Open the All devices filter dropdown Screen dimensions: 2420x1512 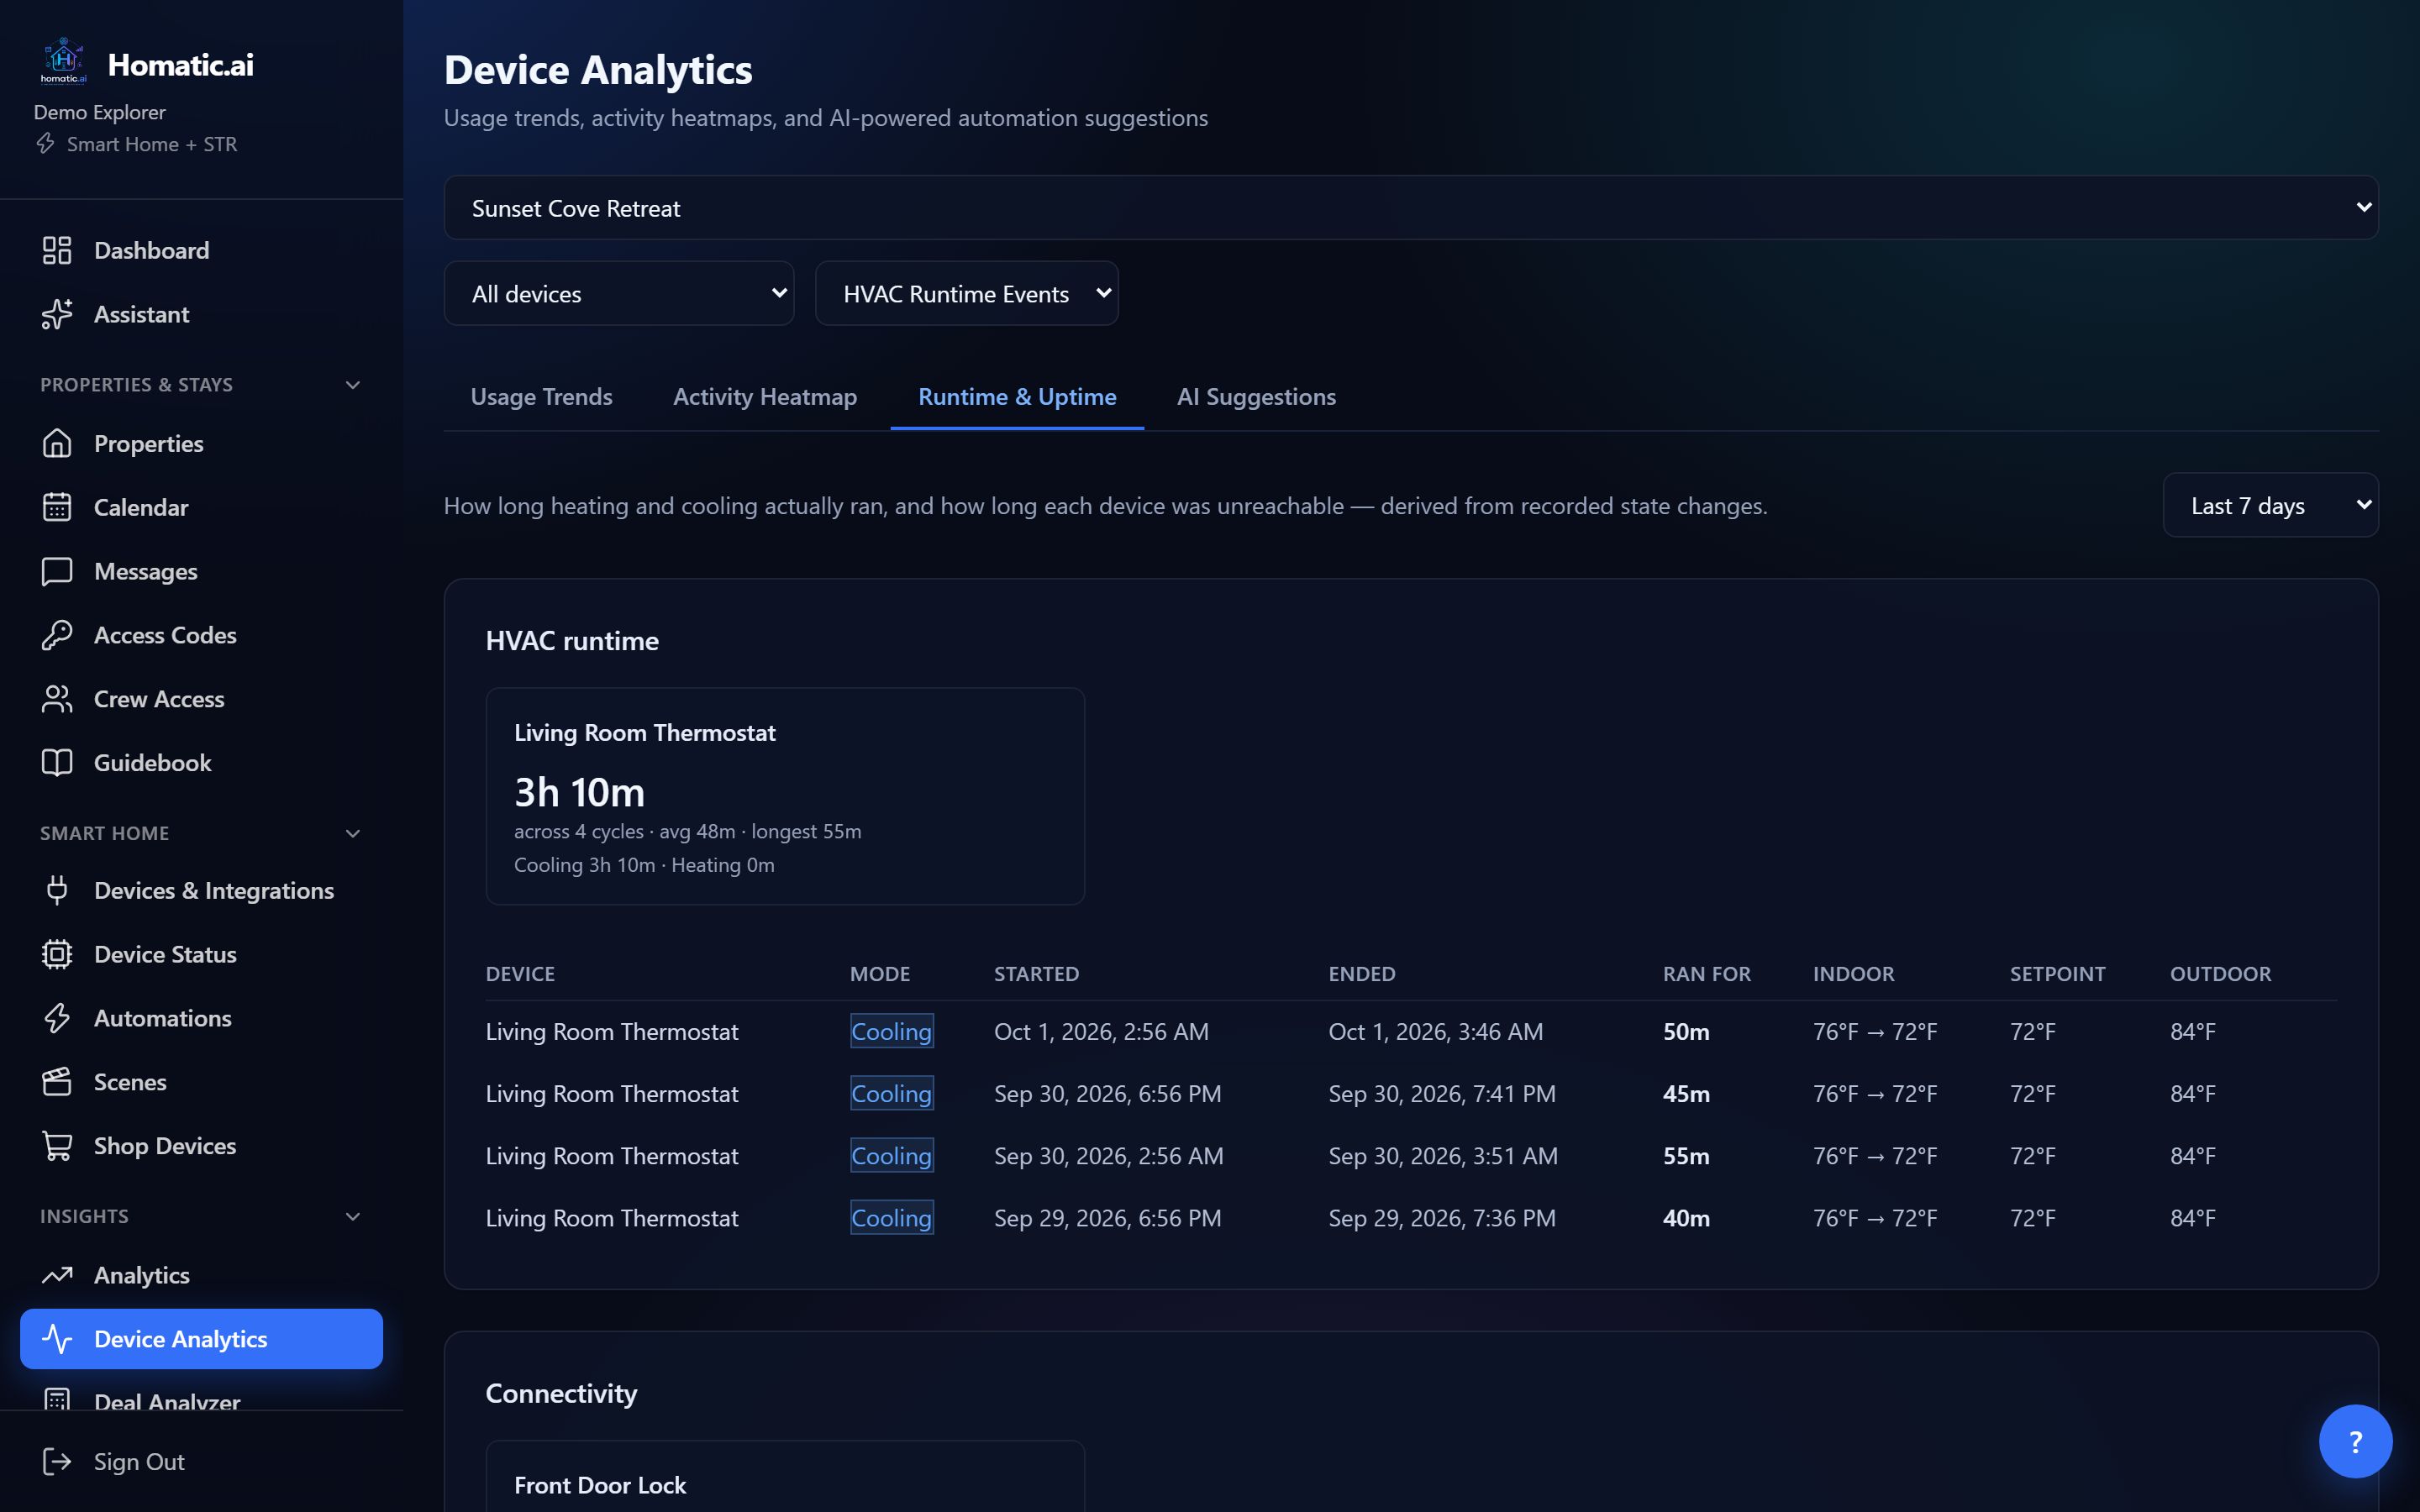click(619, 294)
